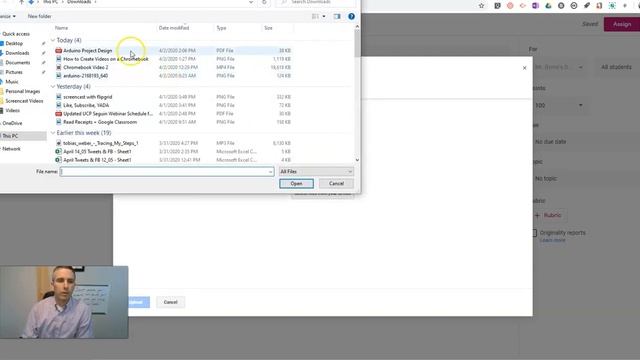Bookmark this page with star icon
This screenshot has width=640, height=360.
tap(482, 6)
